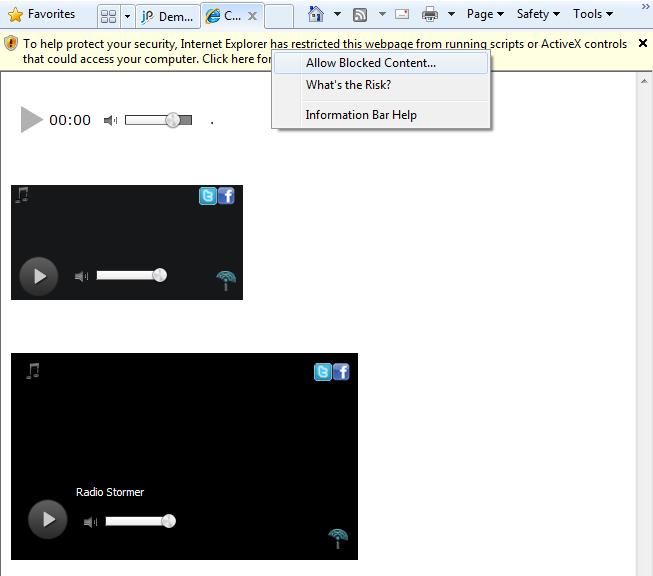Expand the Home button dropdown arrow

pyautogui.click(x=337, y=14)
